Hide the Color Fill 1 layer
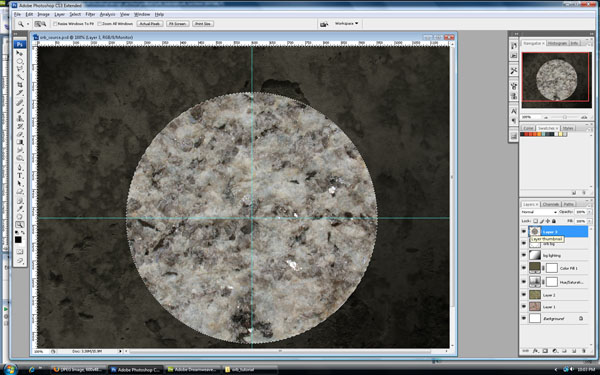 pyautogui.click(x=524, y=268)
